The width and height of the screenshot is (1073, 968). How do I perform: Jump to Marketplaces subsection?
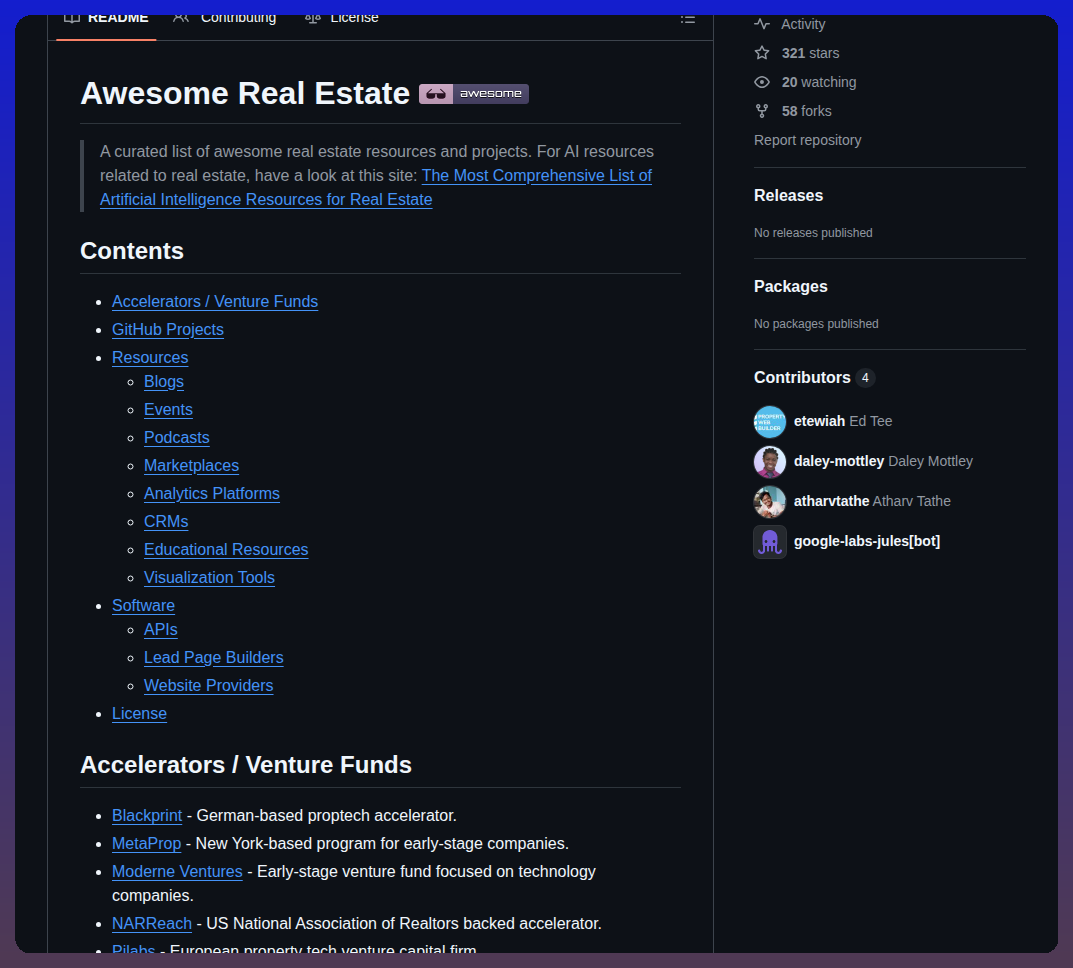[x=192, y=466]
